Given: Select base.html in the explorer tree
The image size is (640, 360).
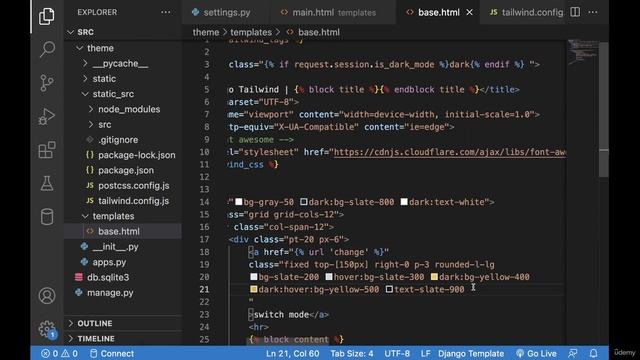Looking at the screenshot, I should pyautogui.click(x=122, y=231).
